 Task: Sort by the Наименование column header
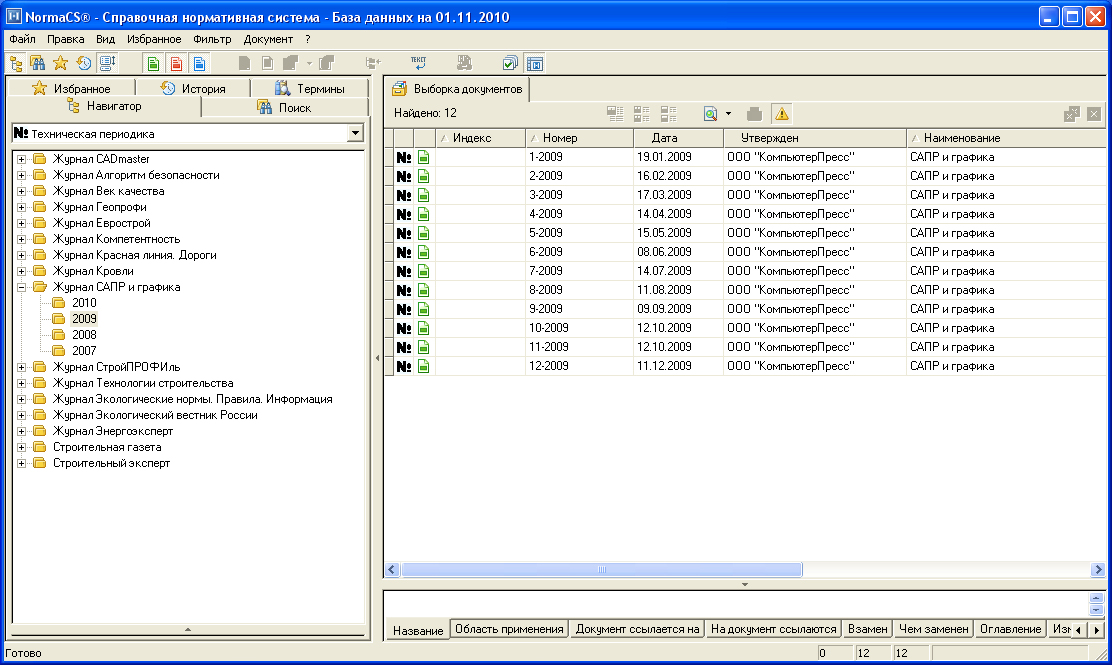coord(1006,138)
